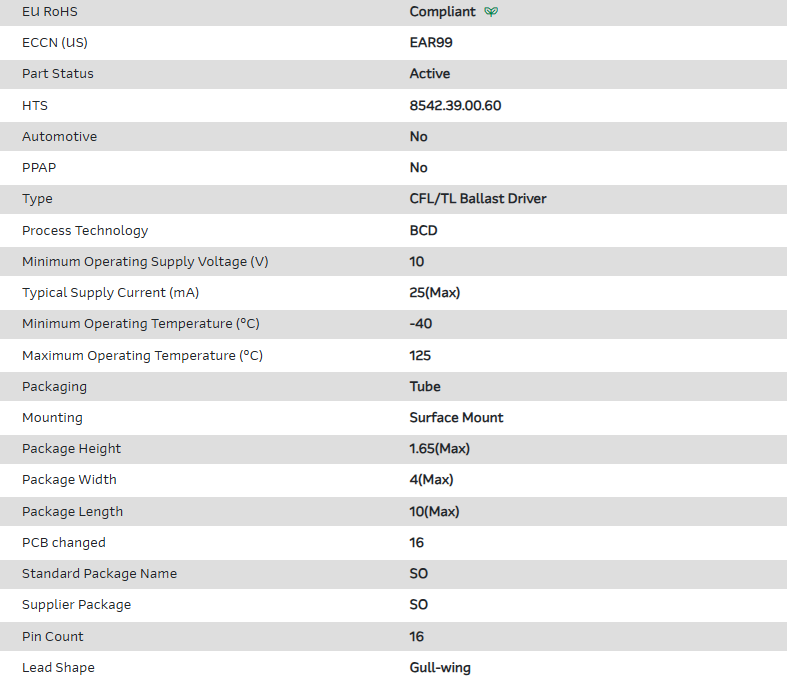Viewport: 787px width, 696px height.
Task: Click the EU RoHS label
Action: click(50, 12)
